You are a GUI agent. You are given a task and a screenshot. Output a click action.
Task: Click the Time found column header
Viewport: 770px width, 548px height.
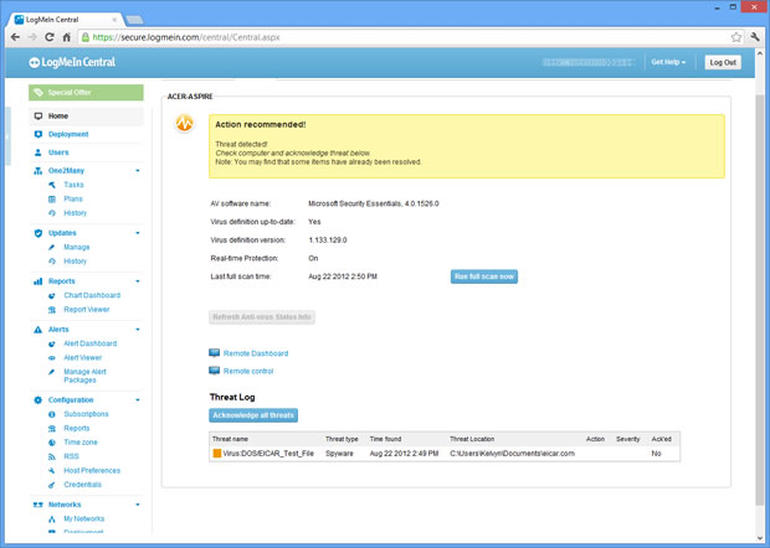click(385, 439)
